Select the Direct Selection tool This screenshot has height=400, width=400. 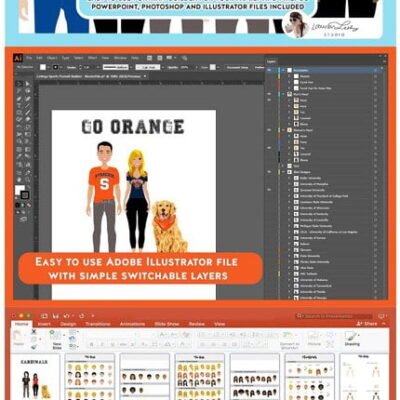point(27,84)
